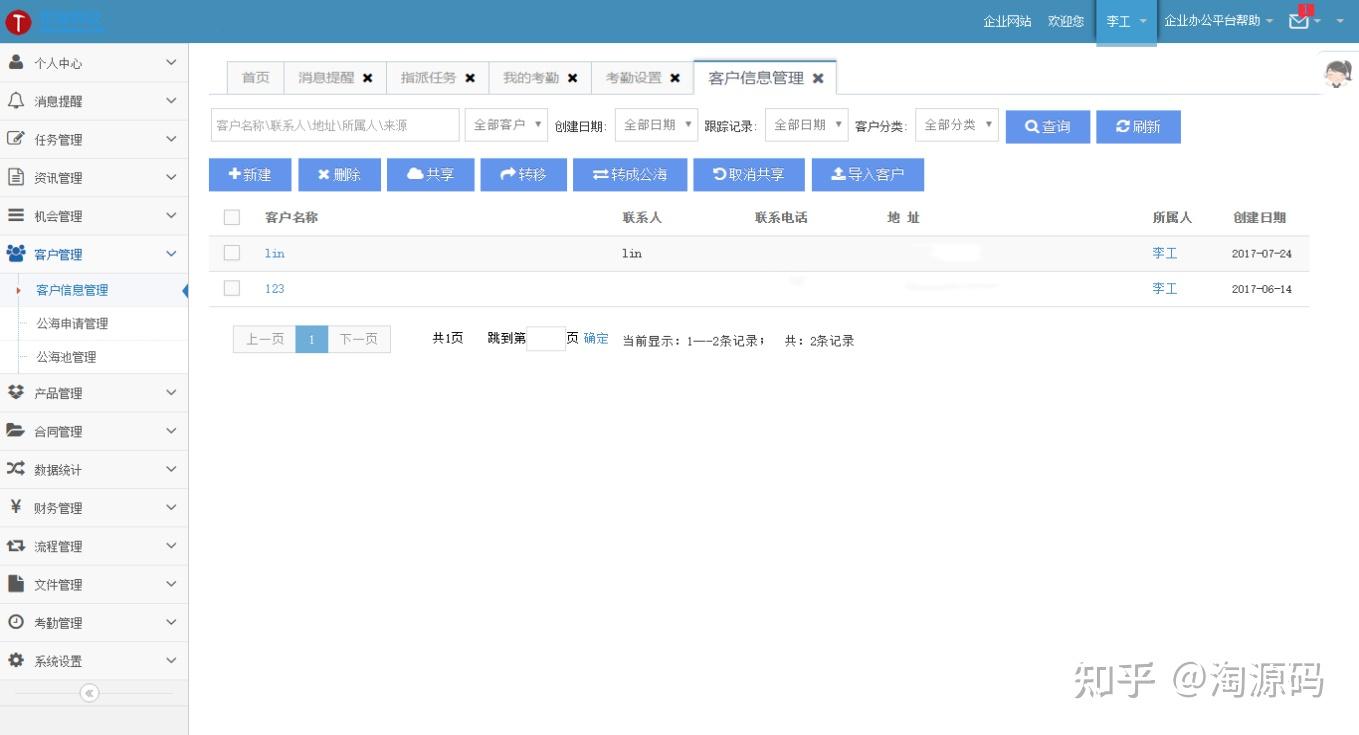
Task: Click the 共享 share button
Action: pos(430,174)
